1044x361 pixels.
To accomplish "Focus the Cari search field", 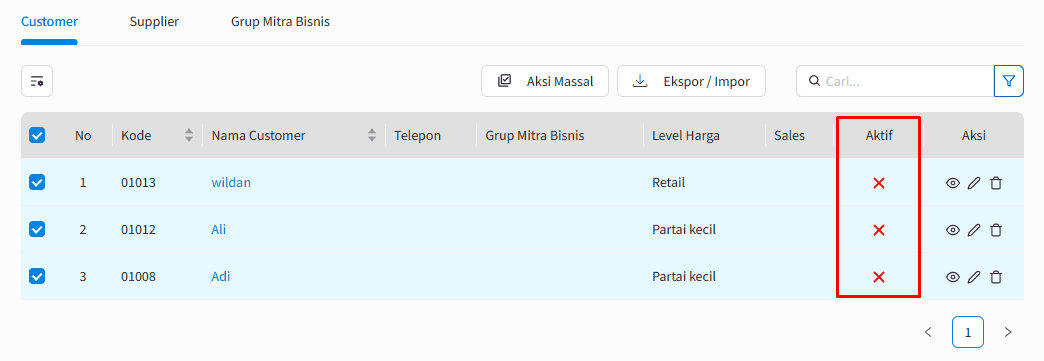I will click(x=895, y=81).
